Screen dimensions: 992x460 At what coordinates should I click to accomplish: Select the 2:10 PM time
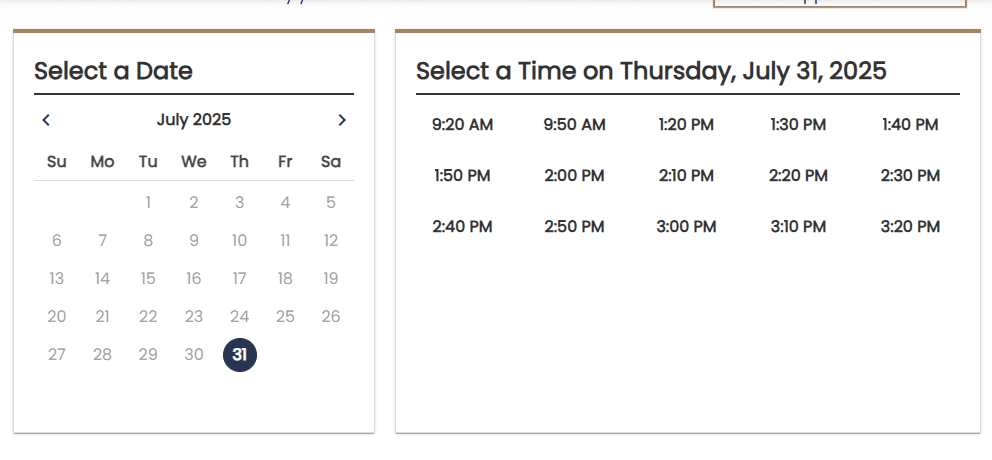686,176
